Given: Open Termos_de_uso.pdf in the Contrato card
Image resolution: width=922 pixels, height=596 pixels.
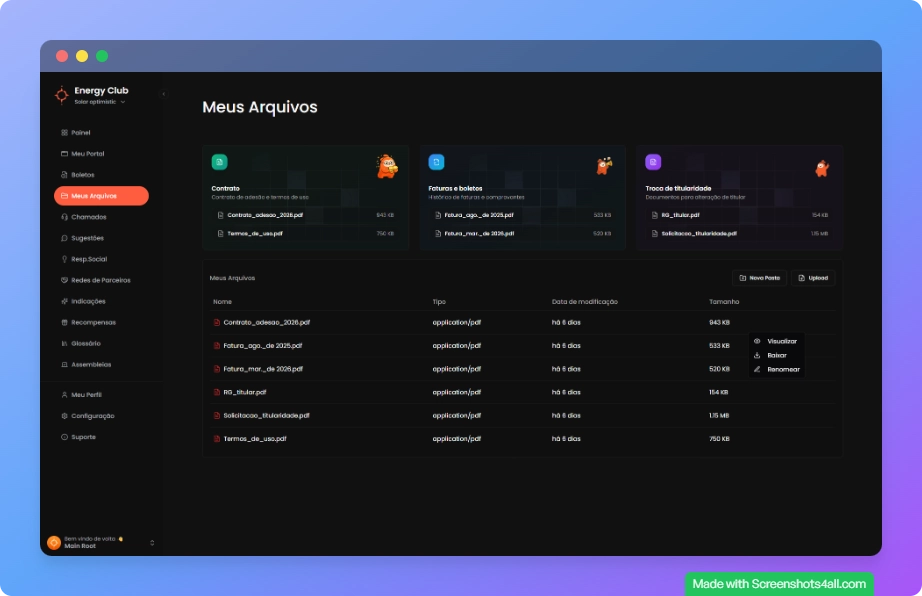Looking at the screenshot, I should pyautogui.click(x=255, y=233).
